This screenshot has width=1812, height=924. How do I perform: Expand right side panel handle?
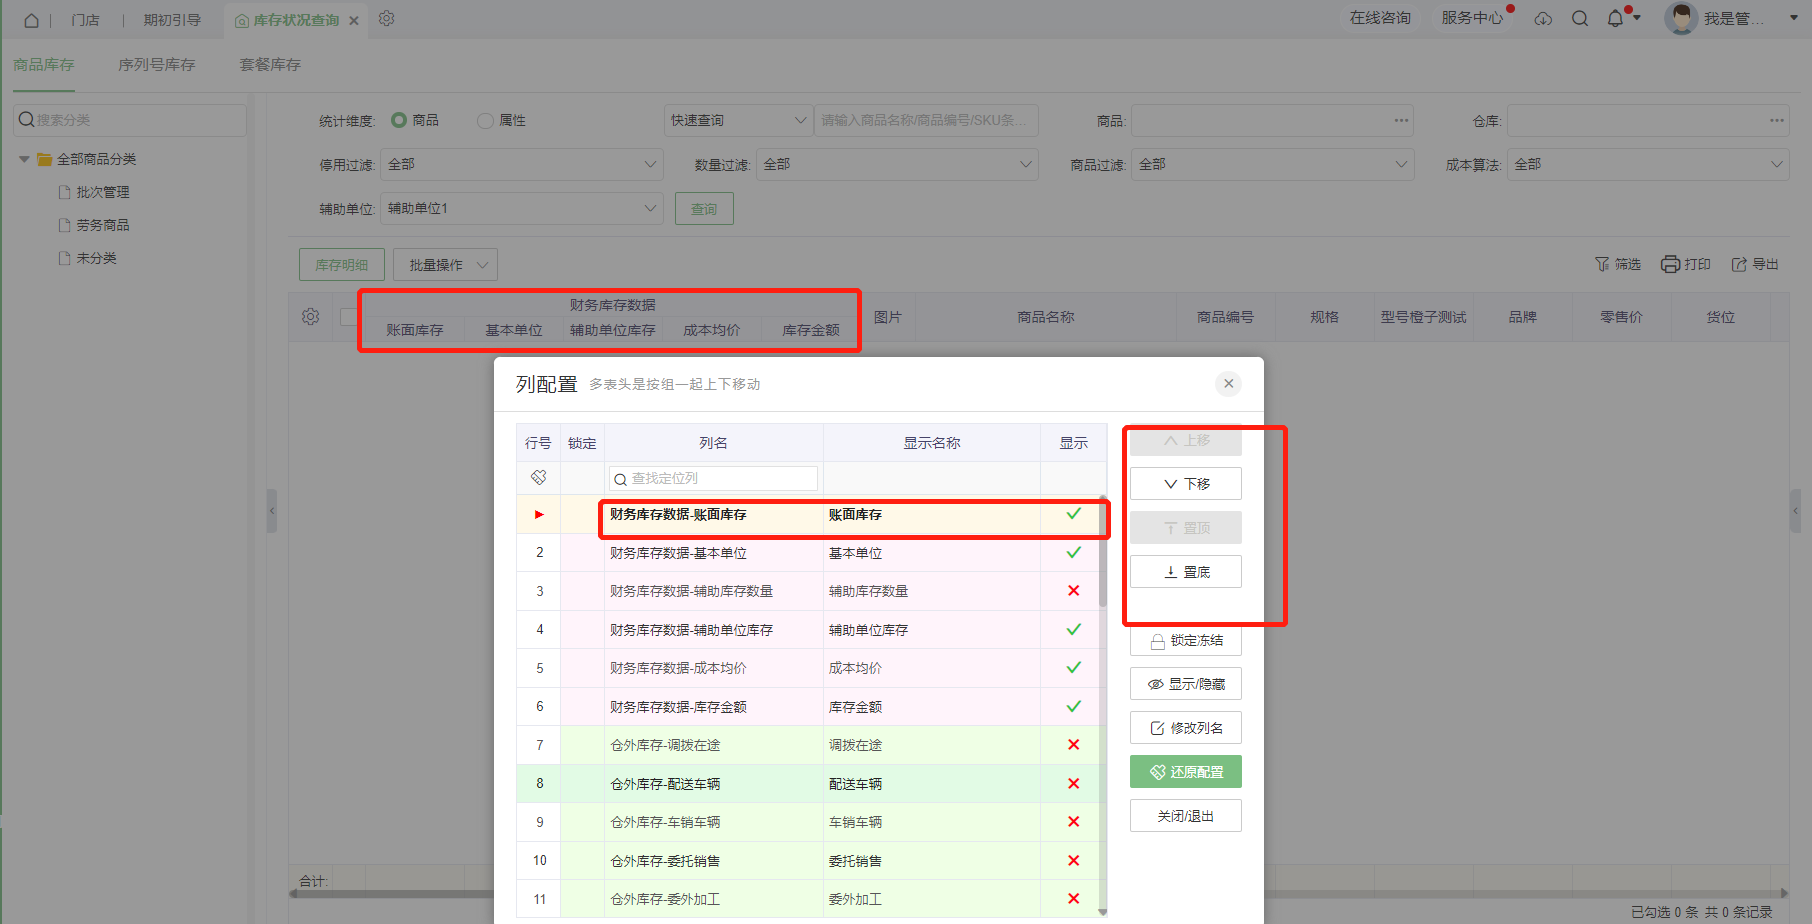tap(1795, 511)
